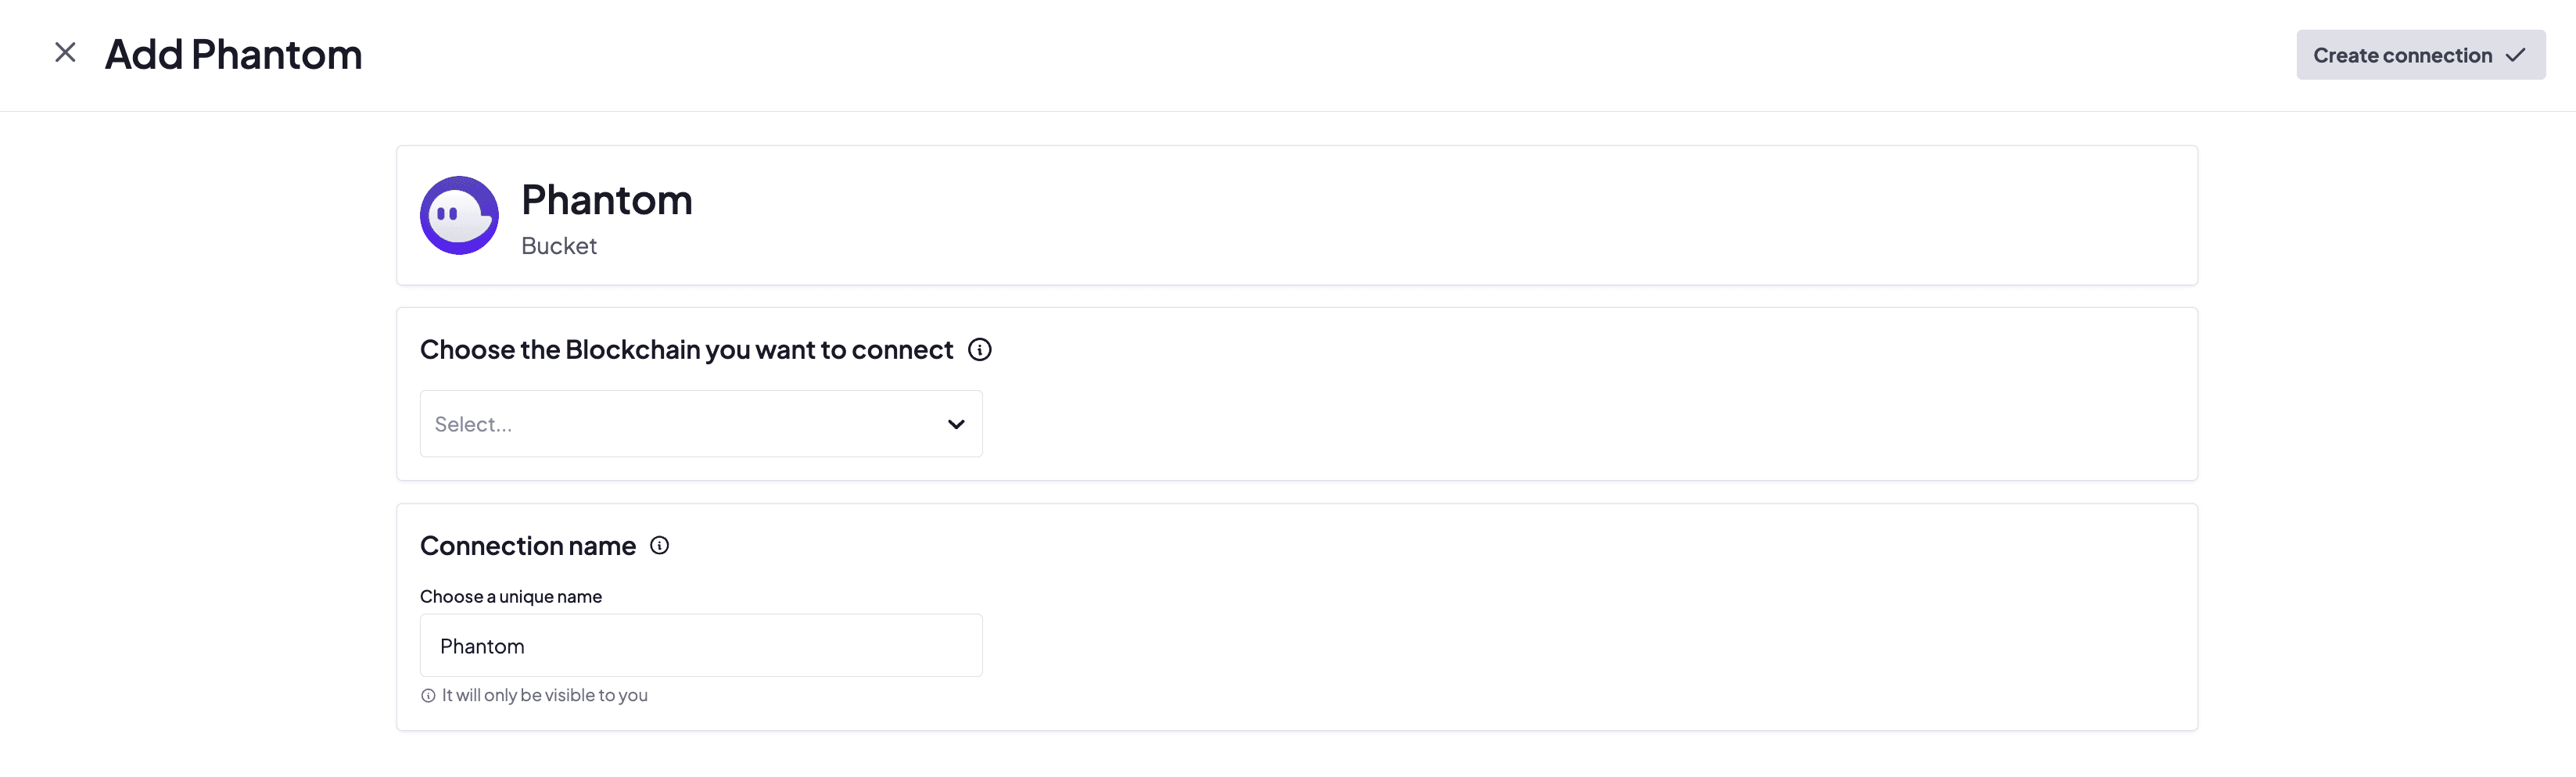Click the "Bucket" label under Phantom
Viewport: 2576px width, 777px height.
[558, 246]
